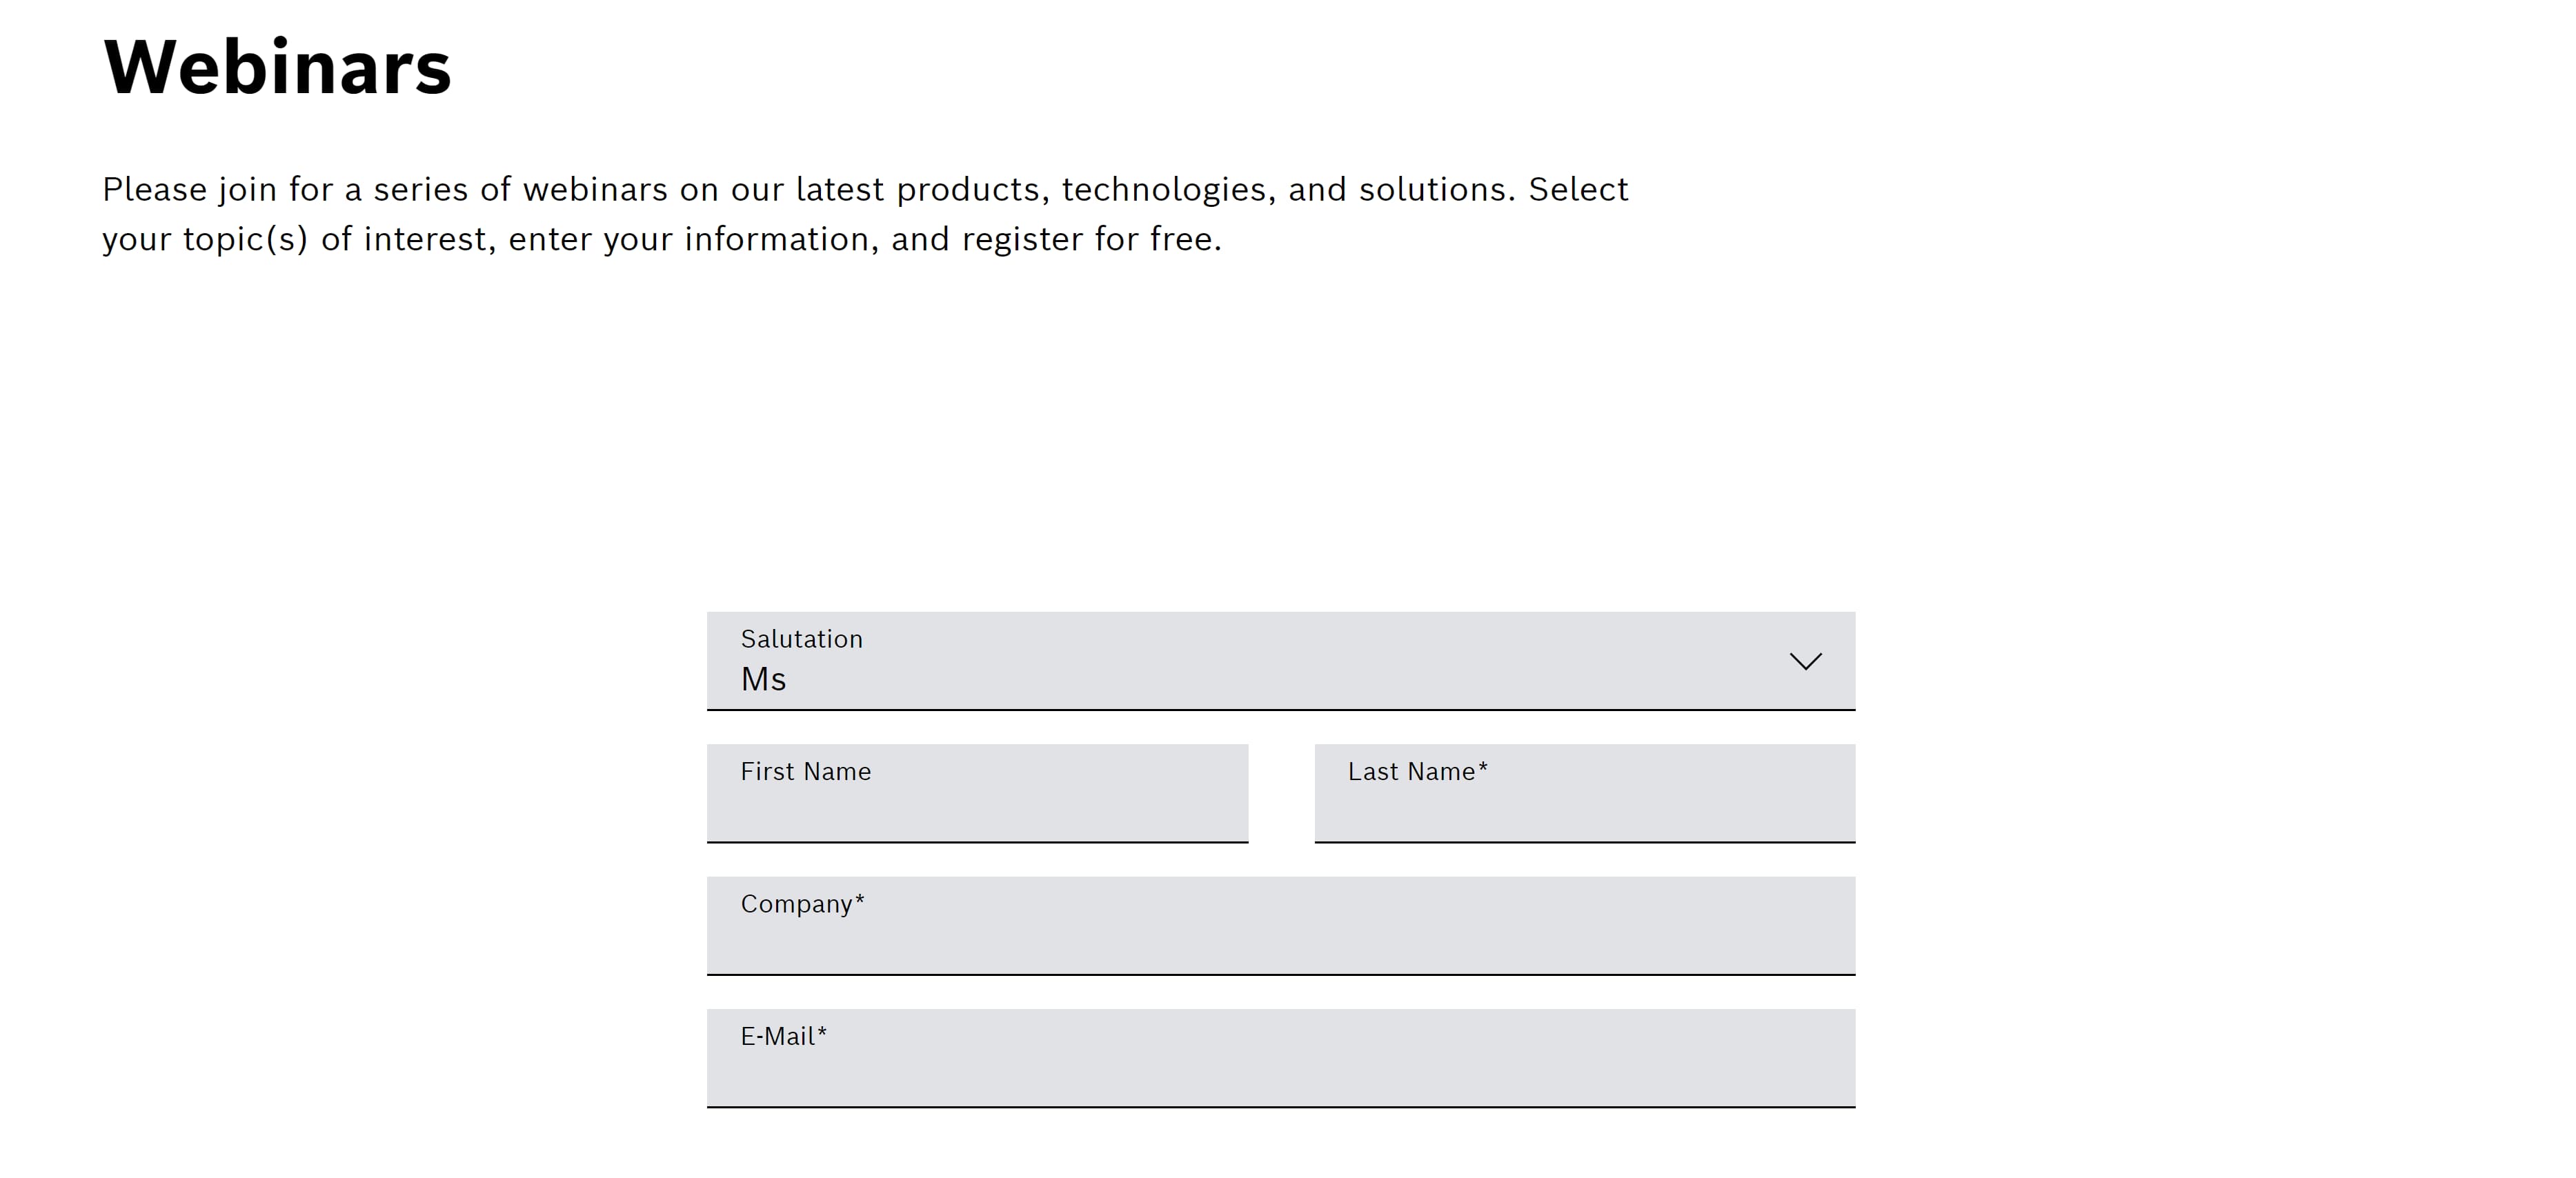Click the Salutation dropdown chevron arrow
Image resolution: width=2576 pixels, height=1178 pixels.
click(1805, 661)
